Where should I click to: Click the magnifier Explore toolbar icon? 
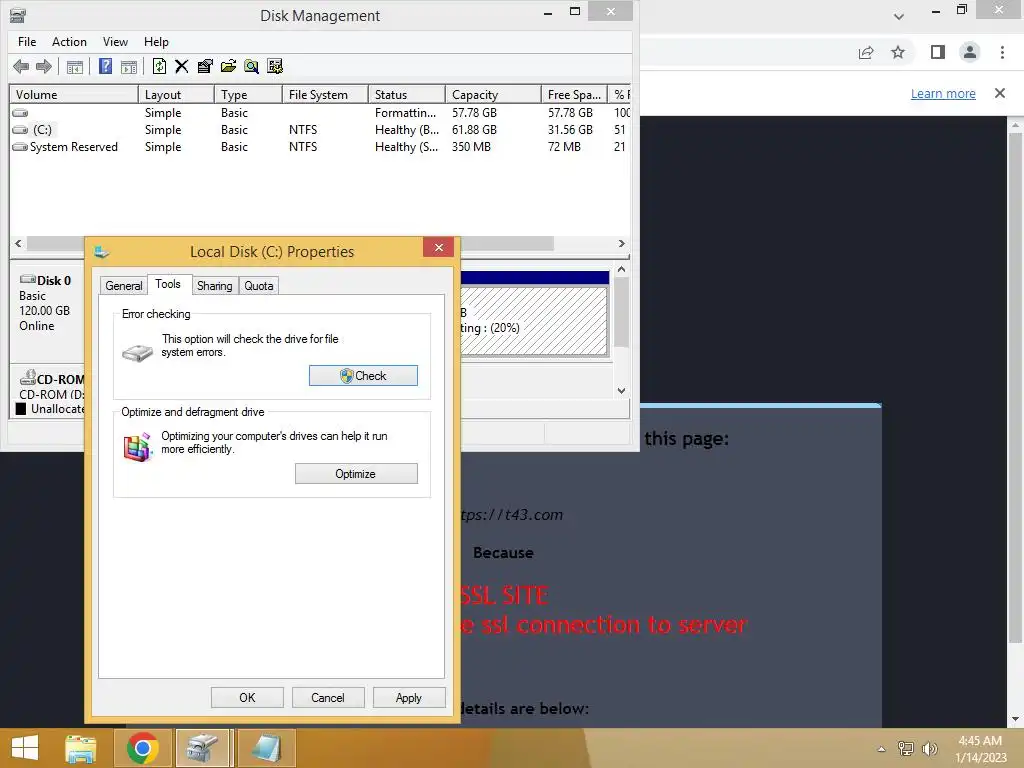(251, 66)
